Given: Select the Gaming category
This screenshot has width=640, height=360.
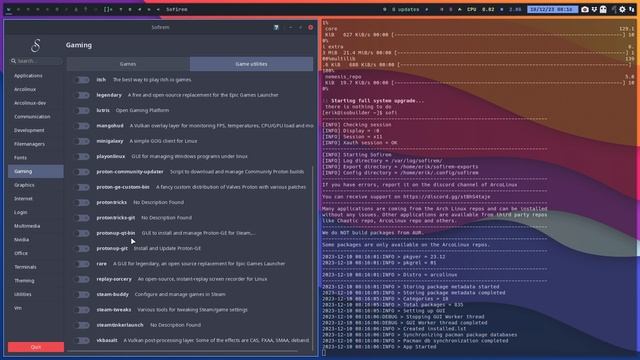Looking at the screenshot, I should (x=36, y=171).
